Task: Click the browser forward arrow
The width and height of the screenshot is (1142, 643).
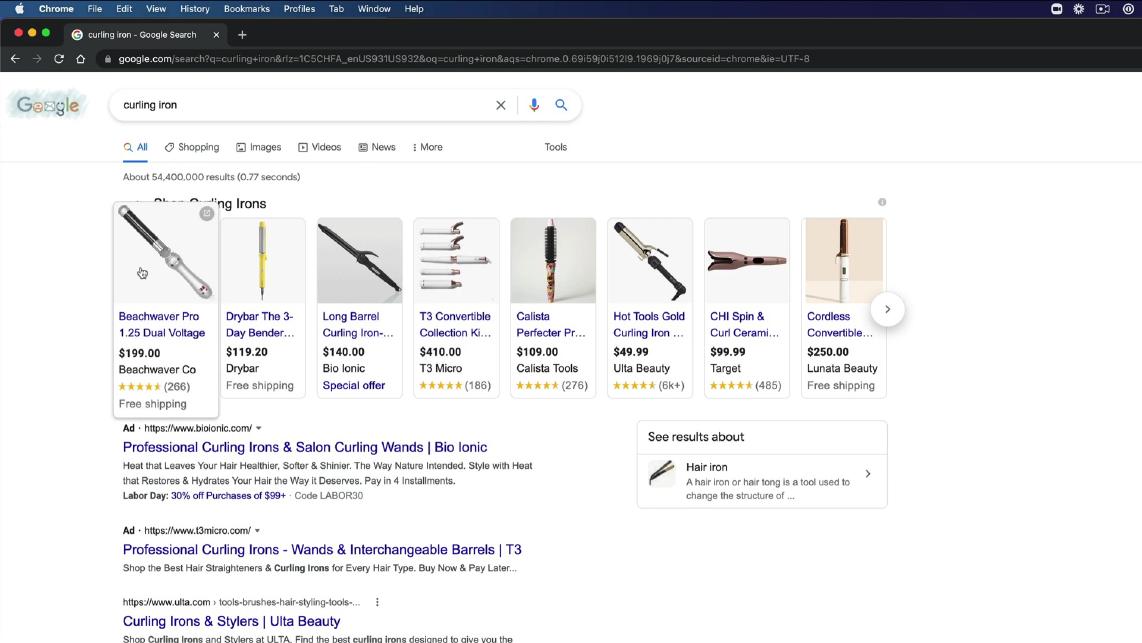Action: tap(37, 59)
